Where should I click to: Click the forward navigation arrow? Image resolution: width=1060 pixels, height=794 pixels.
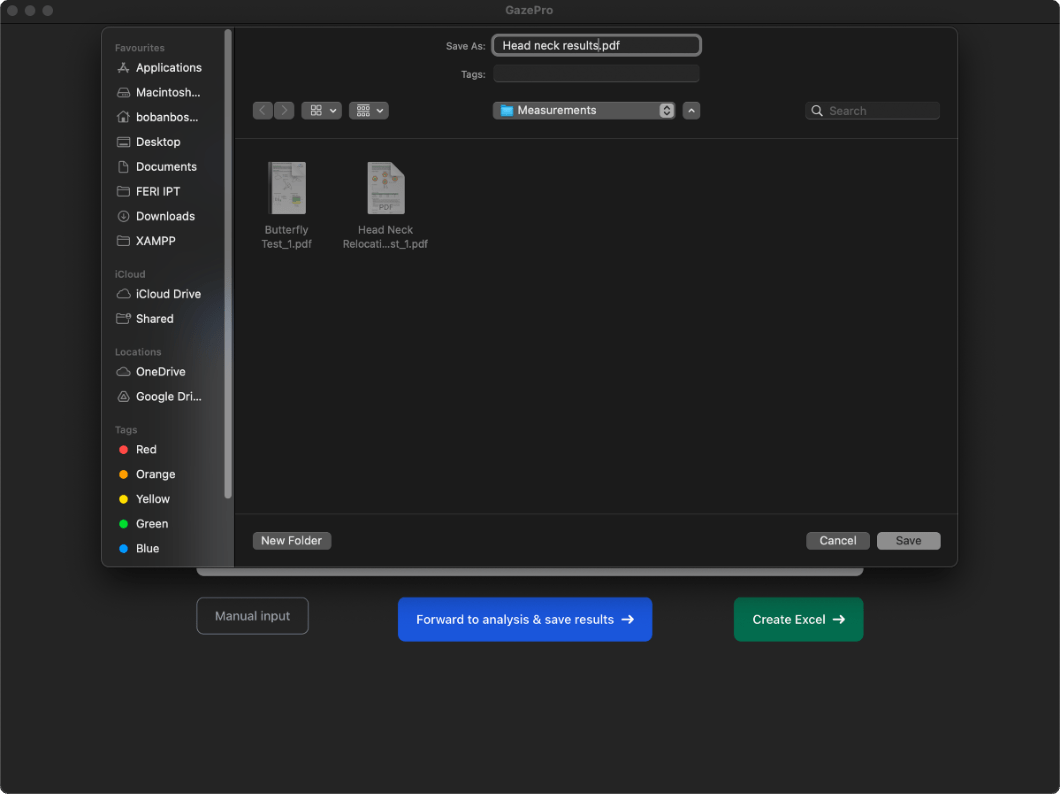coord(284,111)
